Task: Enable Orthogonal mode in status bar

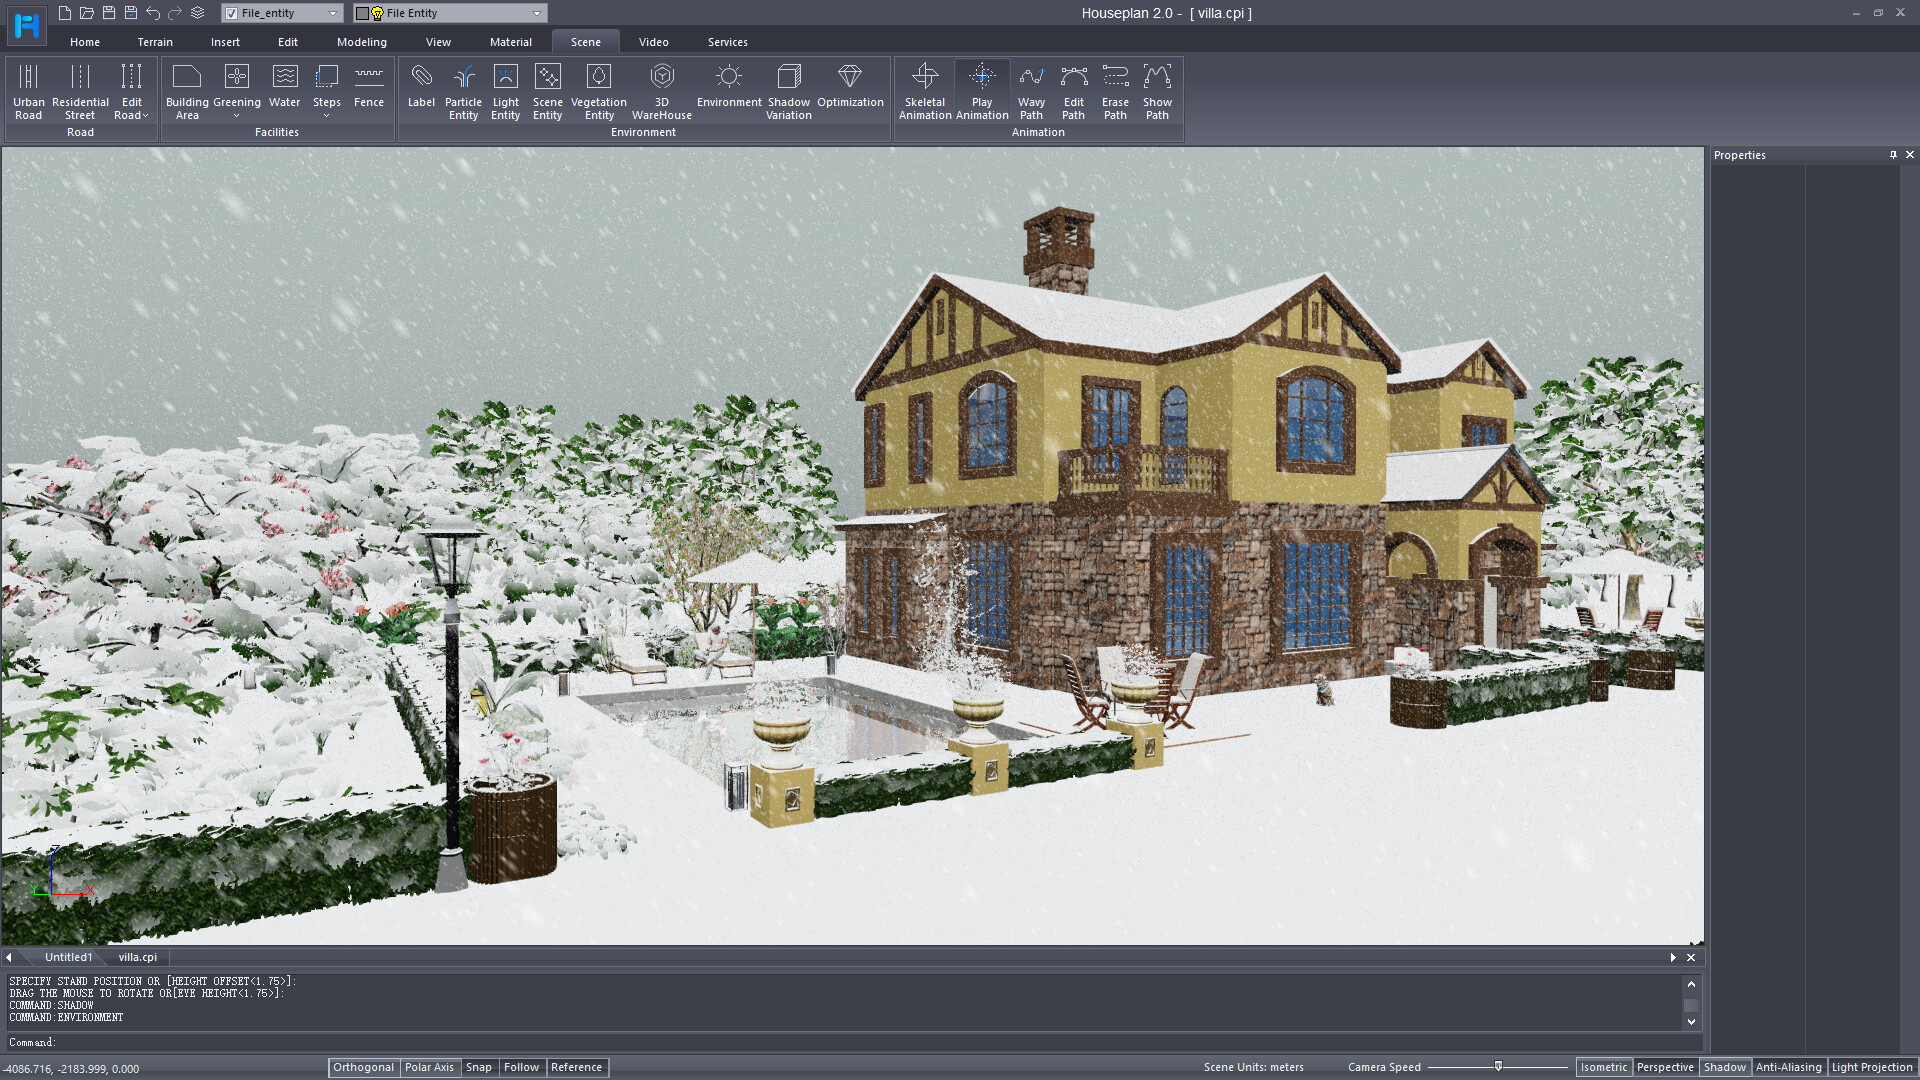Action: click(x=363, y=1067)
